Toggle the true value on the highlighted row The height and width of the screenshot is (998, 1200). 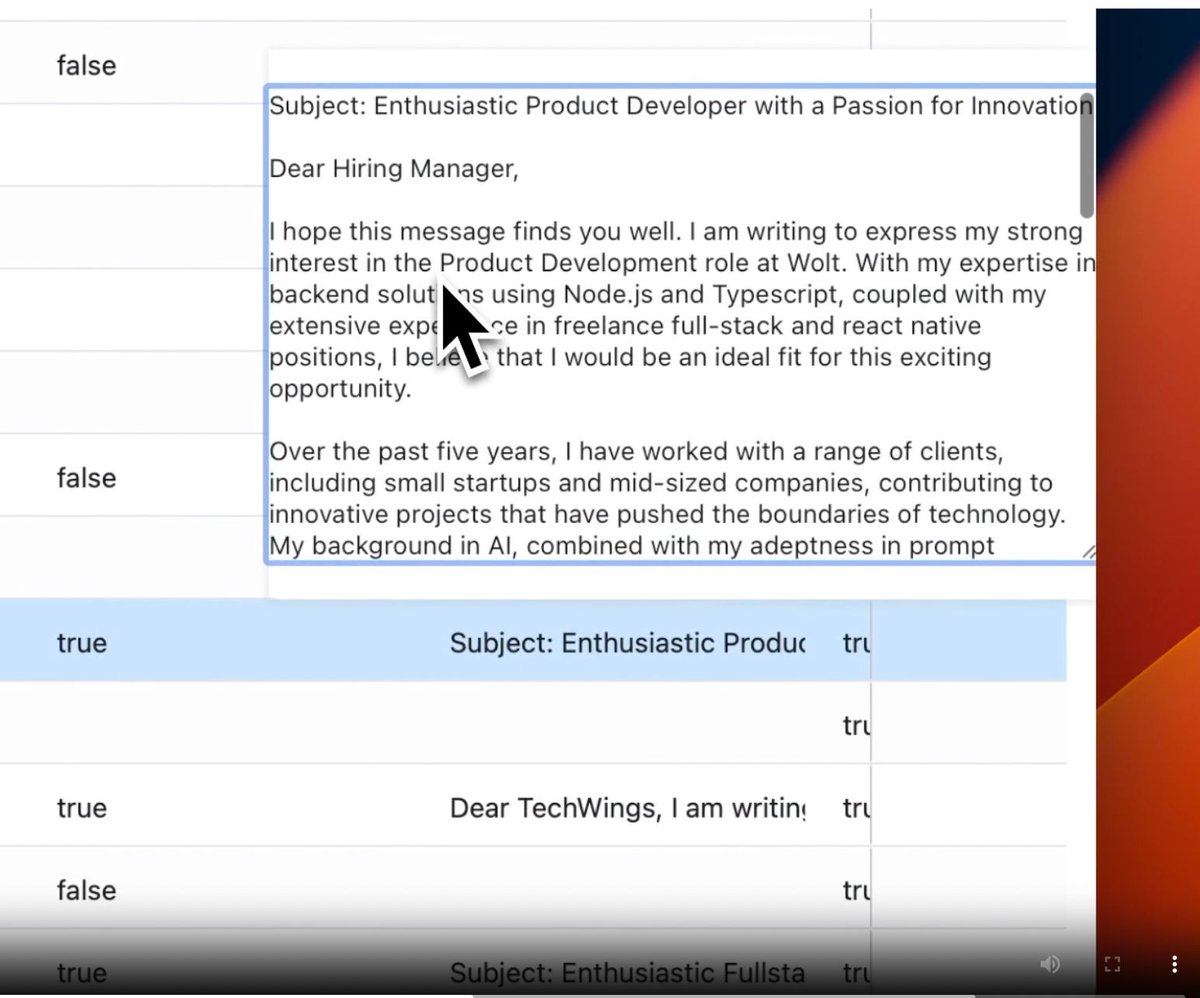tap(81, 643)
